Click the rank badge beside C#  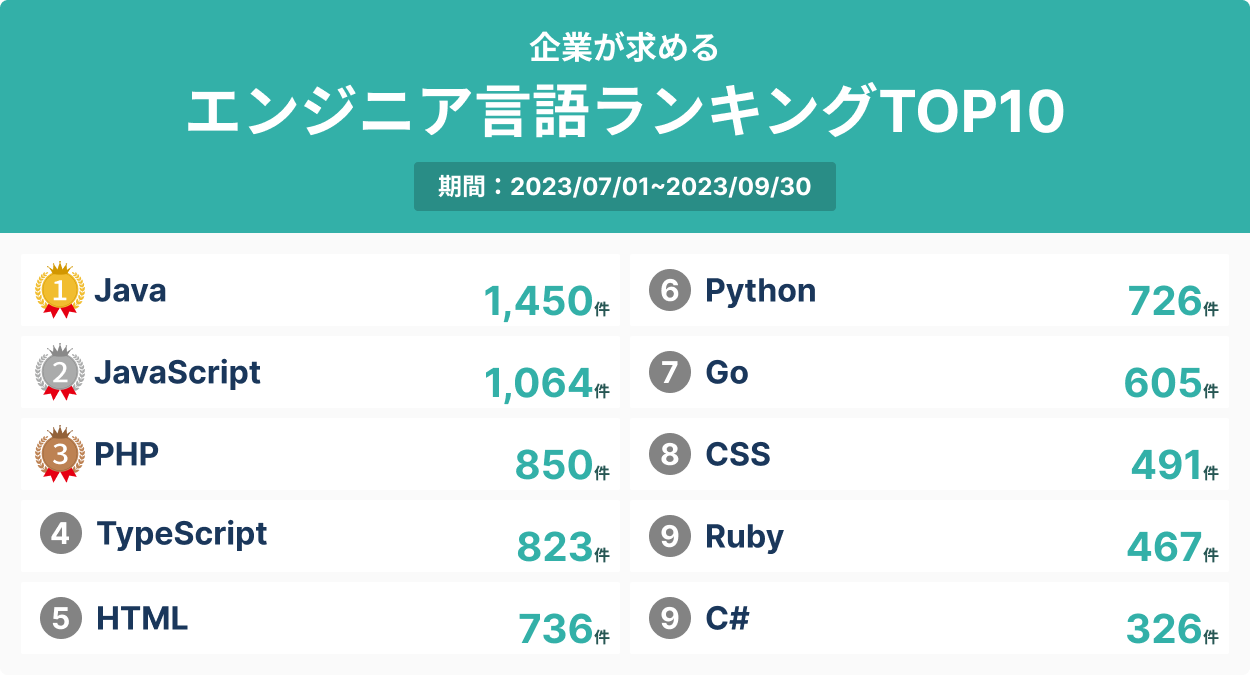[670, 619]
